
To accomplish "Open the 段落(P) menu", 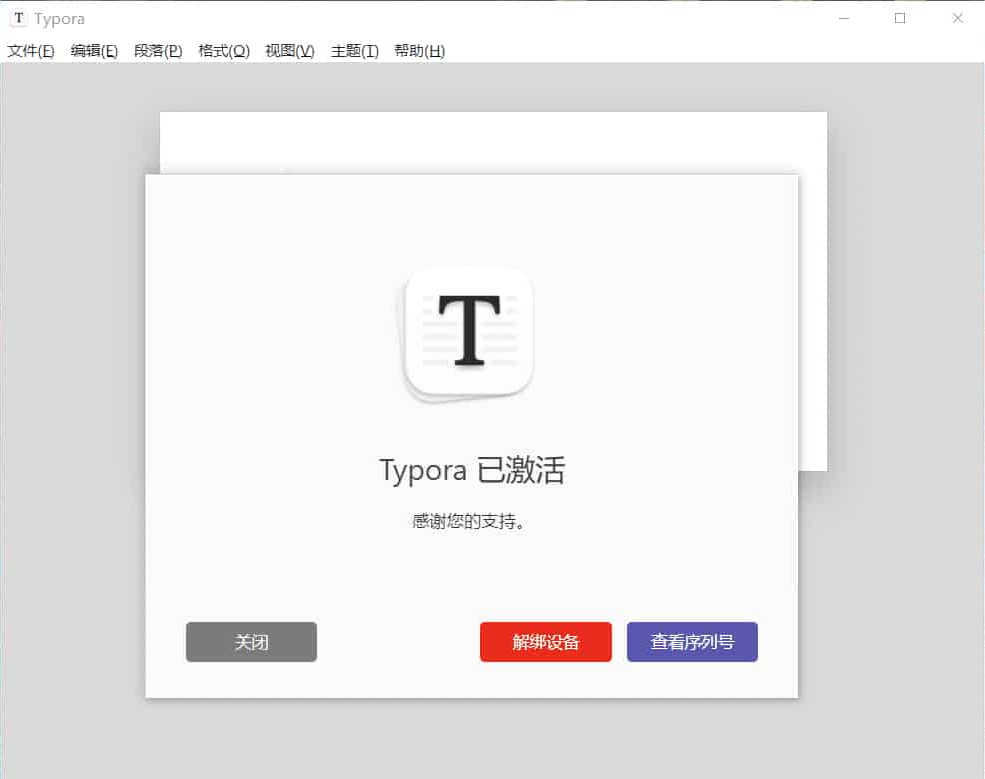I will tap(158, 51).
